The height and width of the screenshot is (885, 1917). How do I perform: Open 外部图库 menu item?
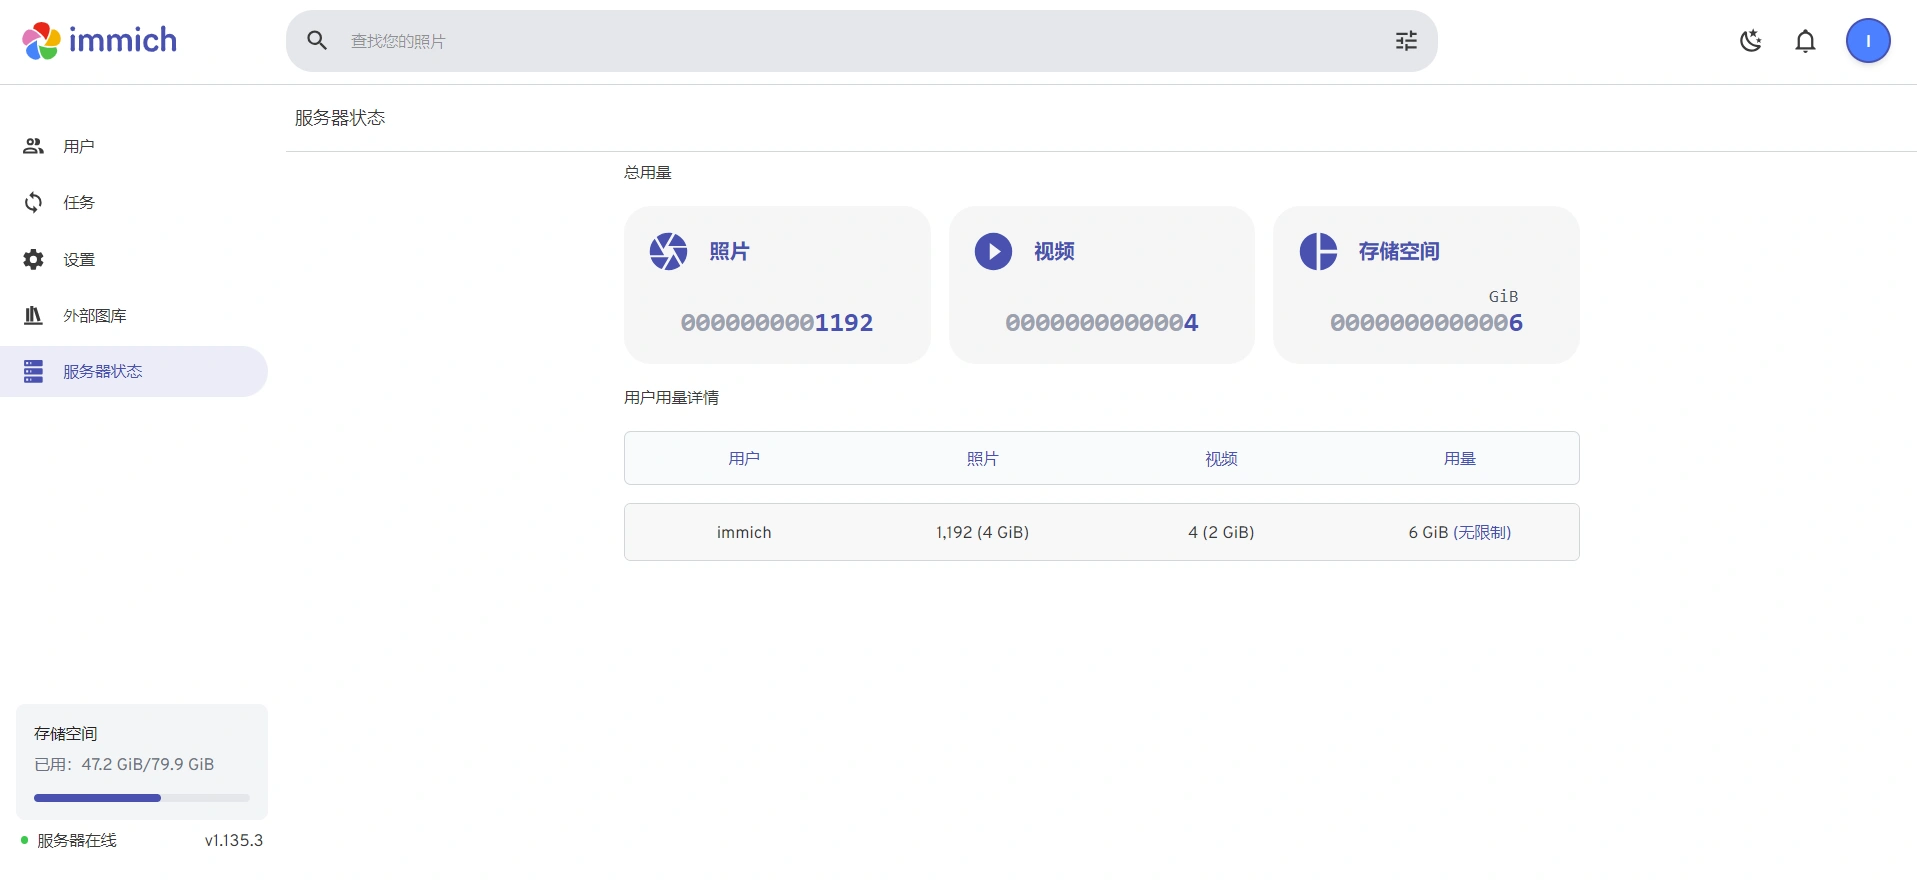[x=95, y=316]
